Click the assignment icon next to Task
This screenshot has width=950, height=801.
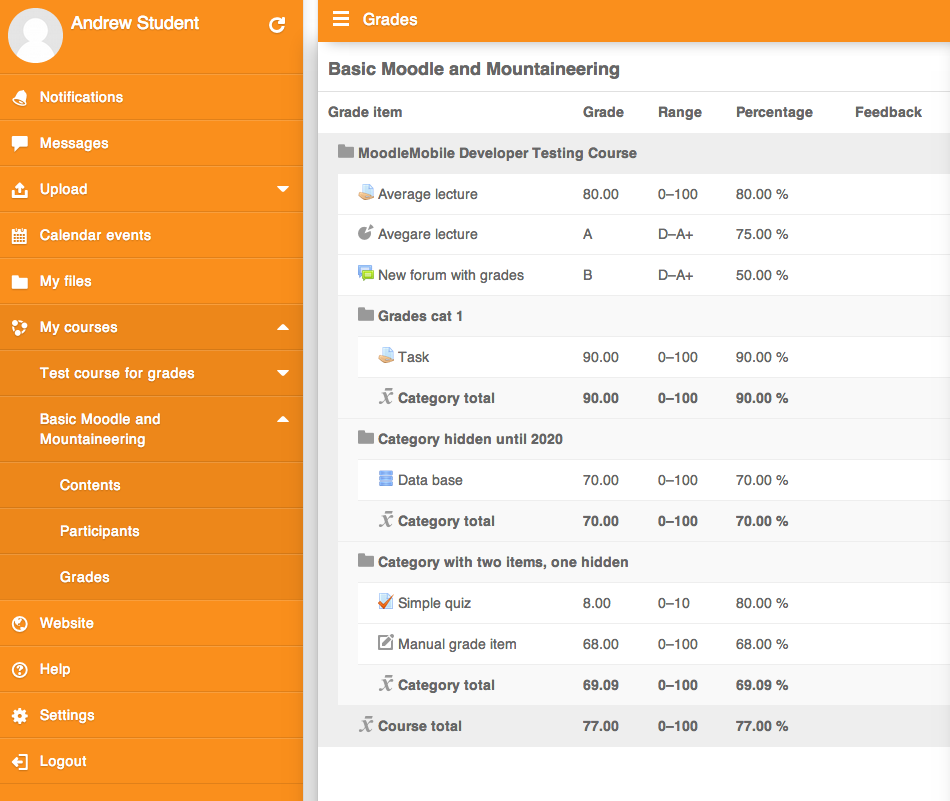coord(386,355)
